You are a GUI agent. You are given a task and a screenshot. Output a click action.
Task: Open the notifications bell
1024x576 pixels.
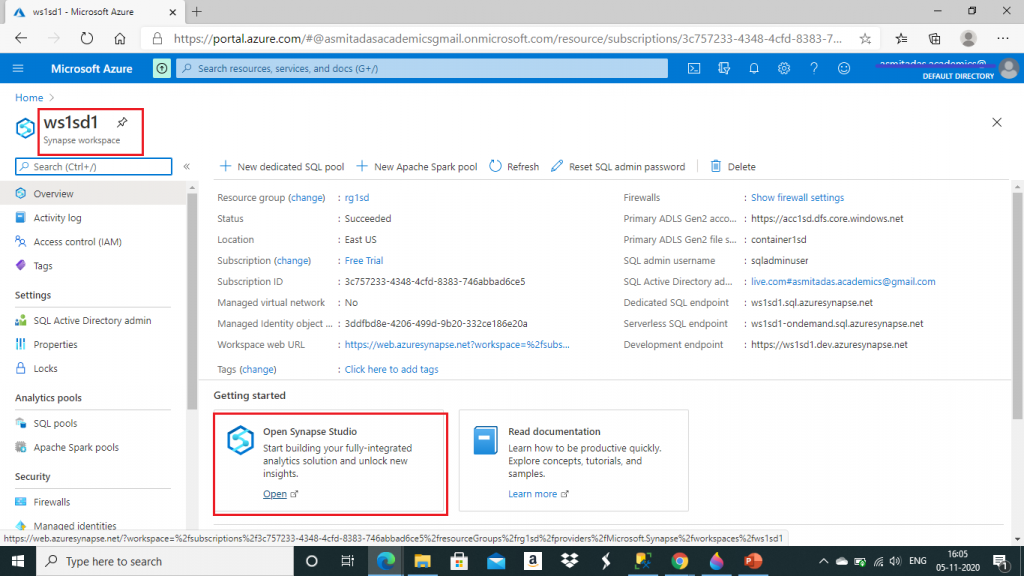pyautogui.click(x=754, y=69)
